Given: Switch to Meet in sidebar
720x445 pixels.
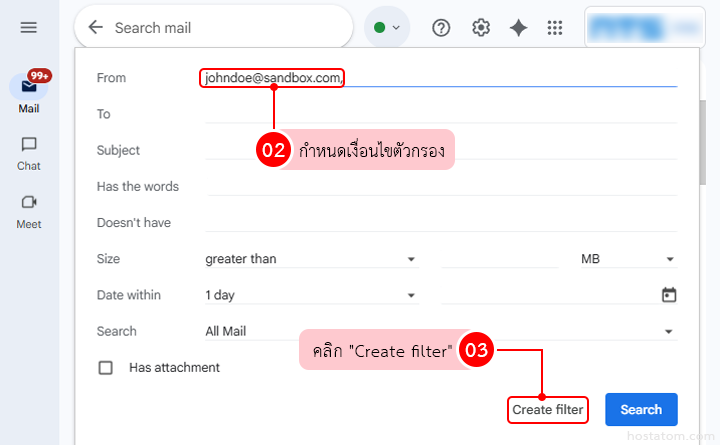Looking at the screenshot, I should (x=29, y=210).
